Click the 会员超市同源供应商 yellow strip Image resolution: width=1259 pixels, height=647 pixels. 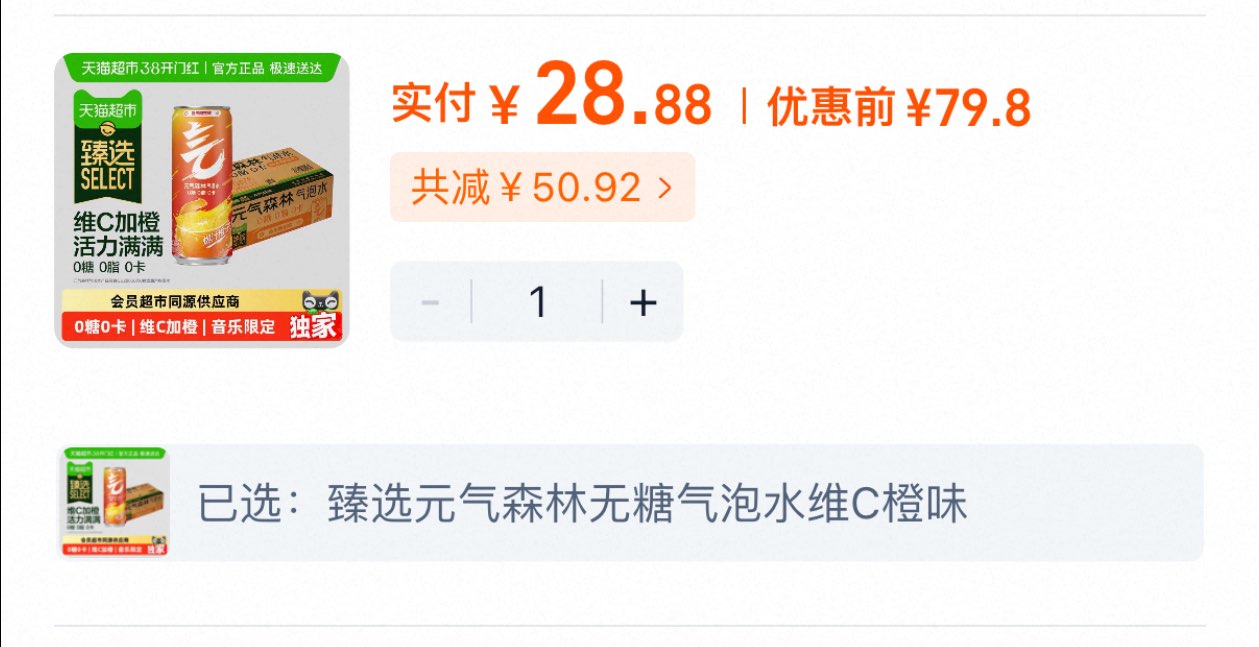(x=175, y=300)
